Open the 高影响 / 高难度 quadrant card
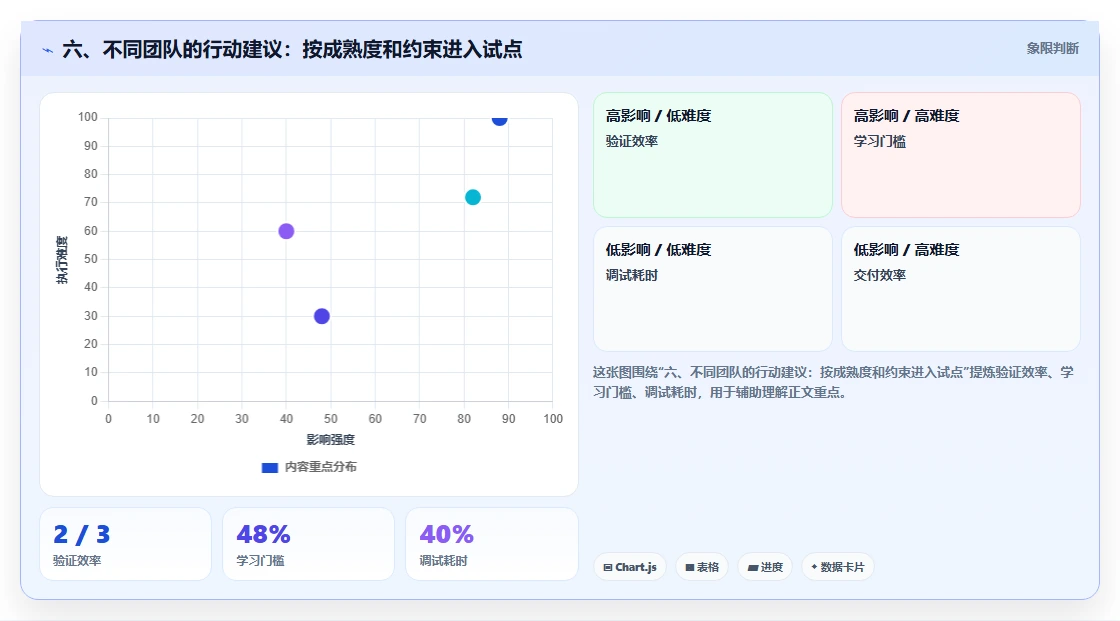 [961, 155]
